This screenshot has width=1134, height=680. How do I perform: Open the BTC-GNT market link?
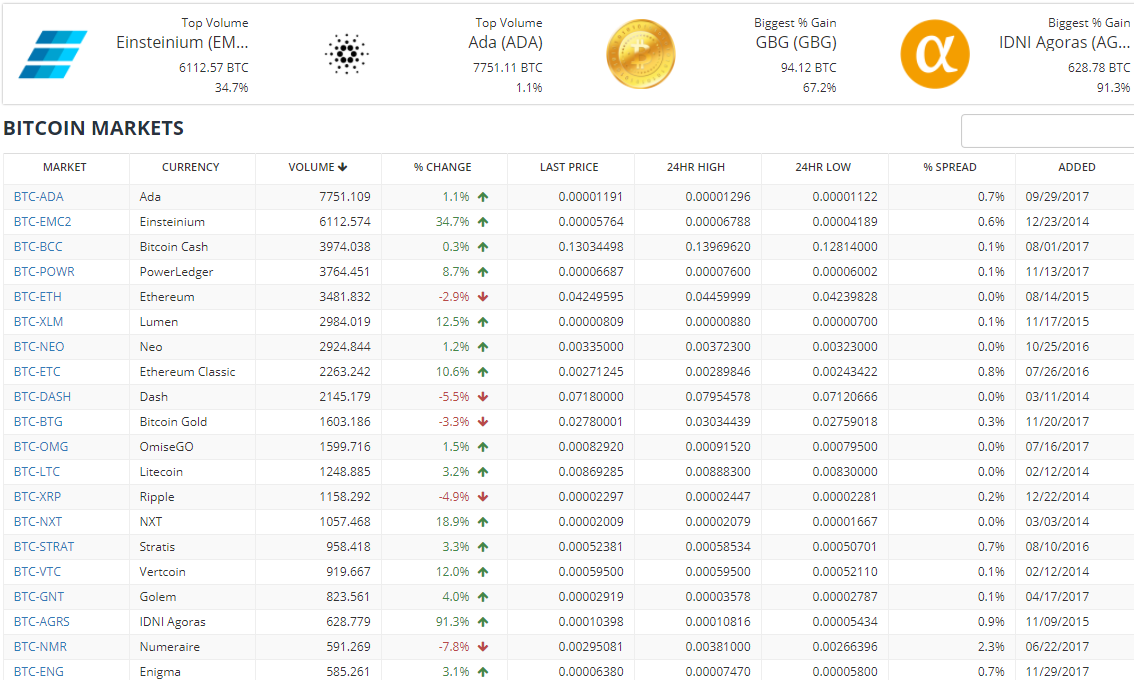click(x=39, y=597)
